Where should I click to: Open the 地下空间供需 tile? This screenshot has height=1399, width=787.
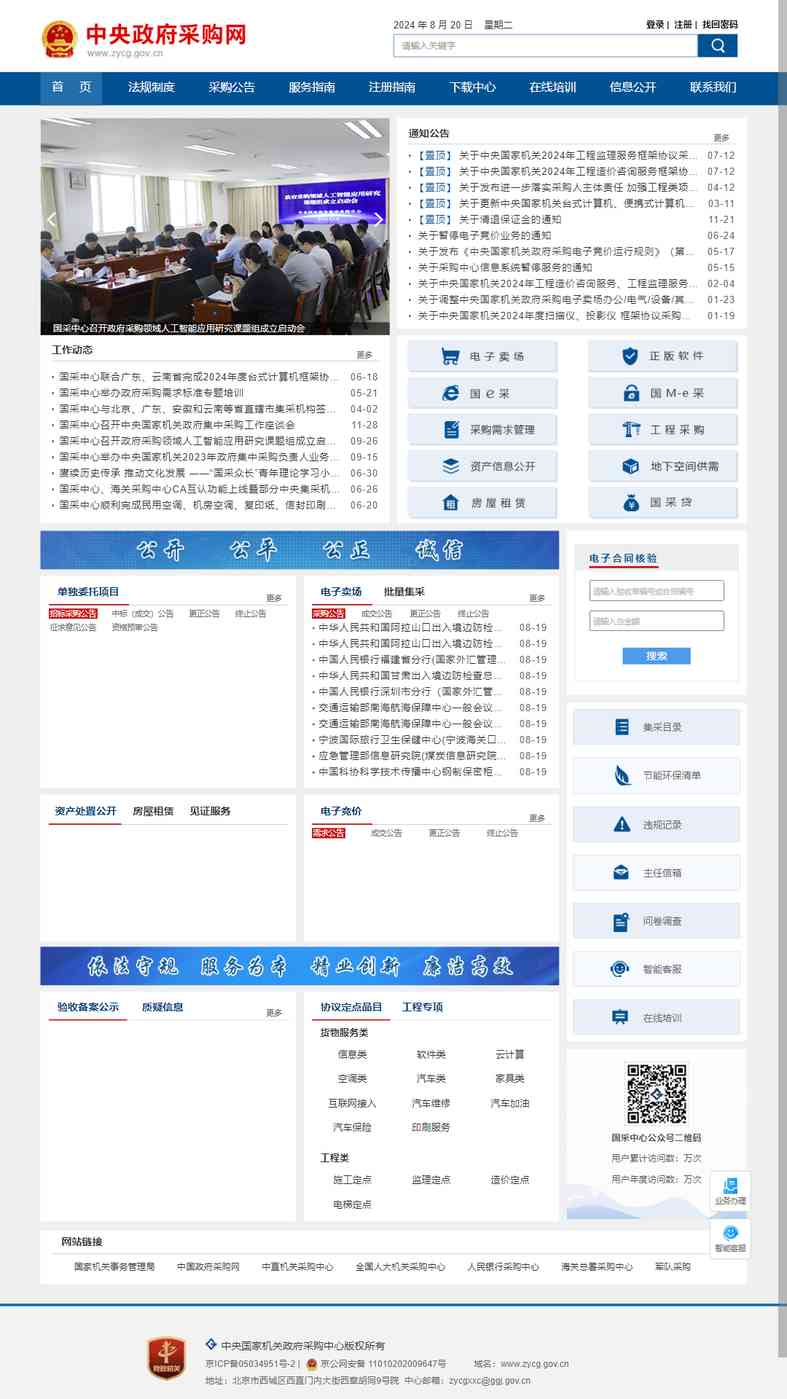[662, 466]
